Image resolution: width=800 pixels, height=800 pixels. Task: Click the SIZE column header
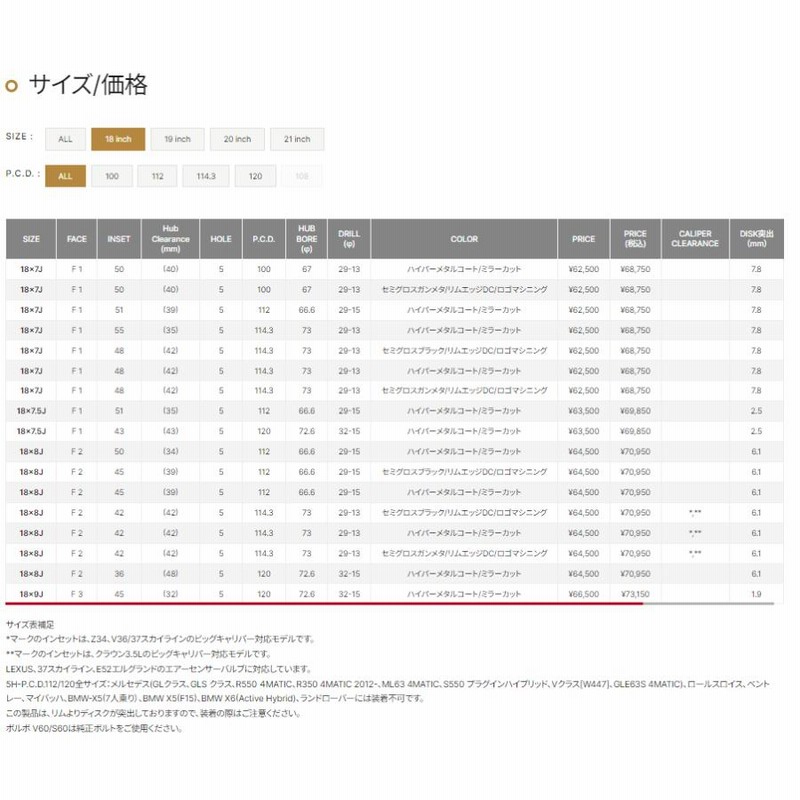pyautogui.click(x=31, y=239)
